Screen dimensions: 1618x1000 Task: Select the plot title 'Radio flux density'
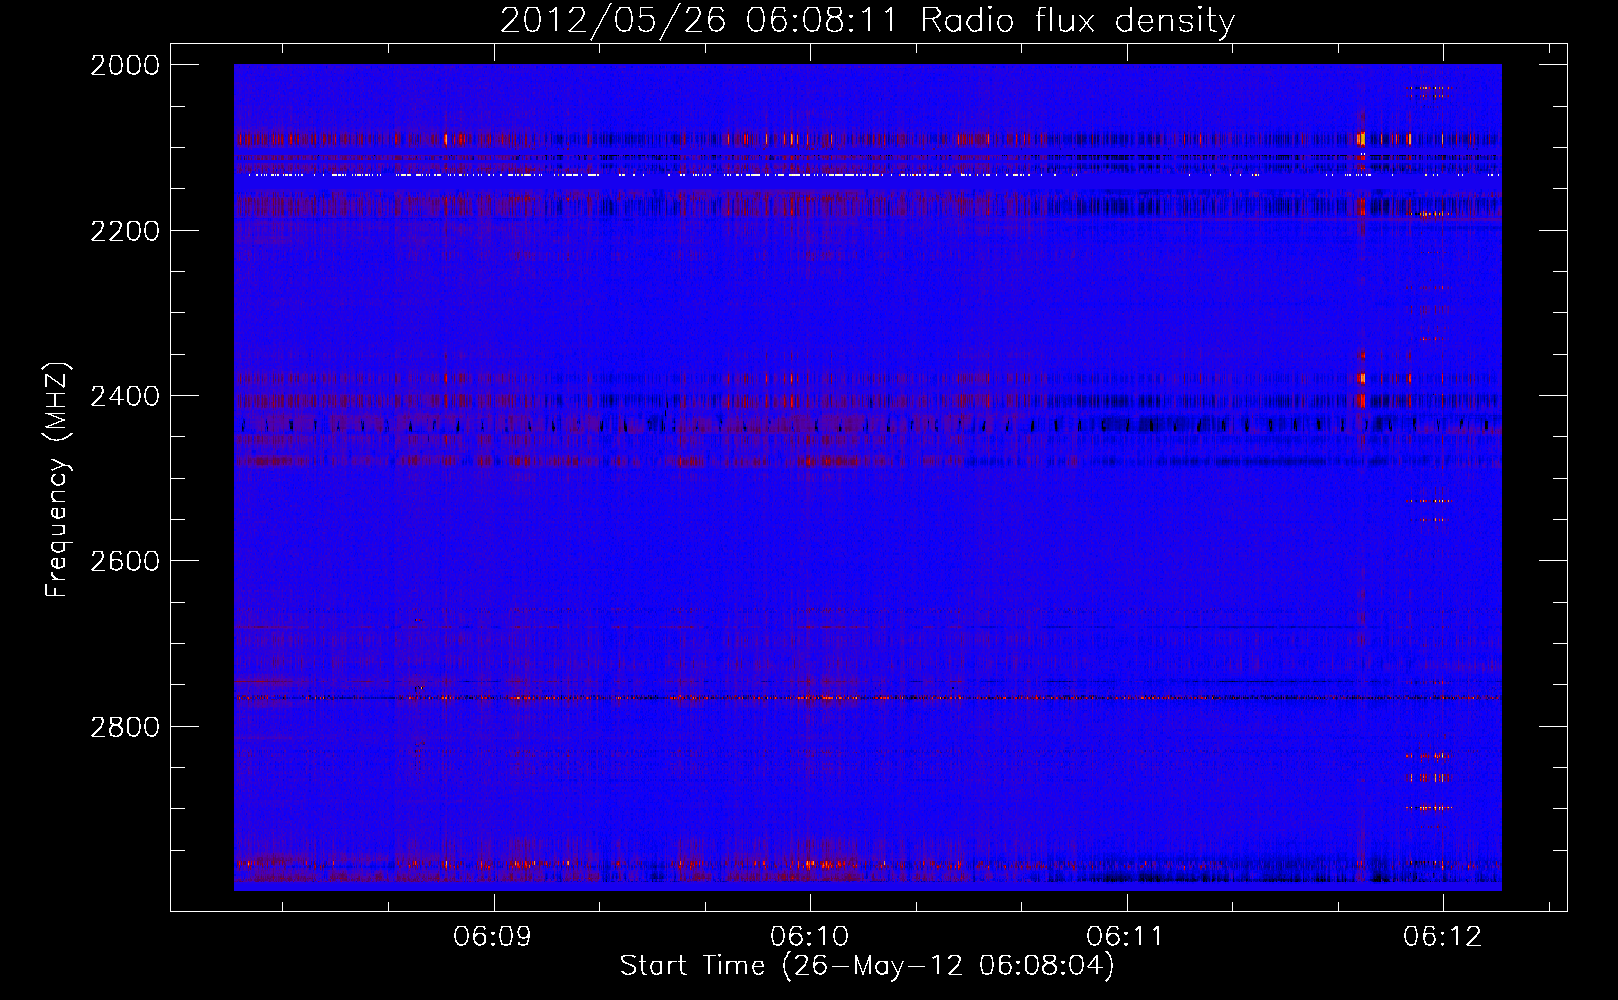point(1077,21)
